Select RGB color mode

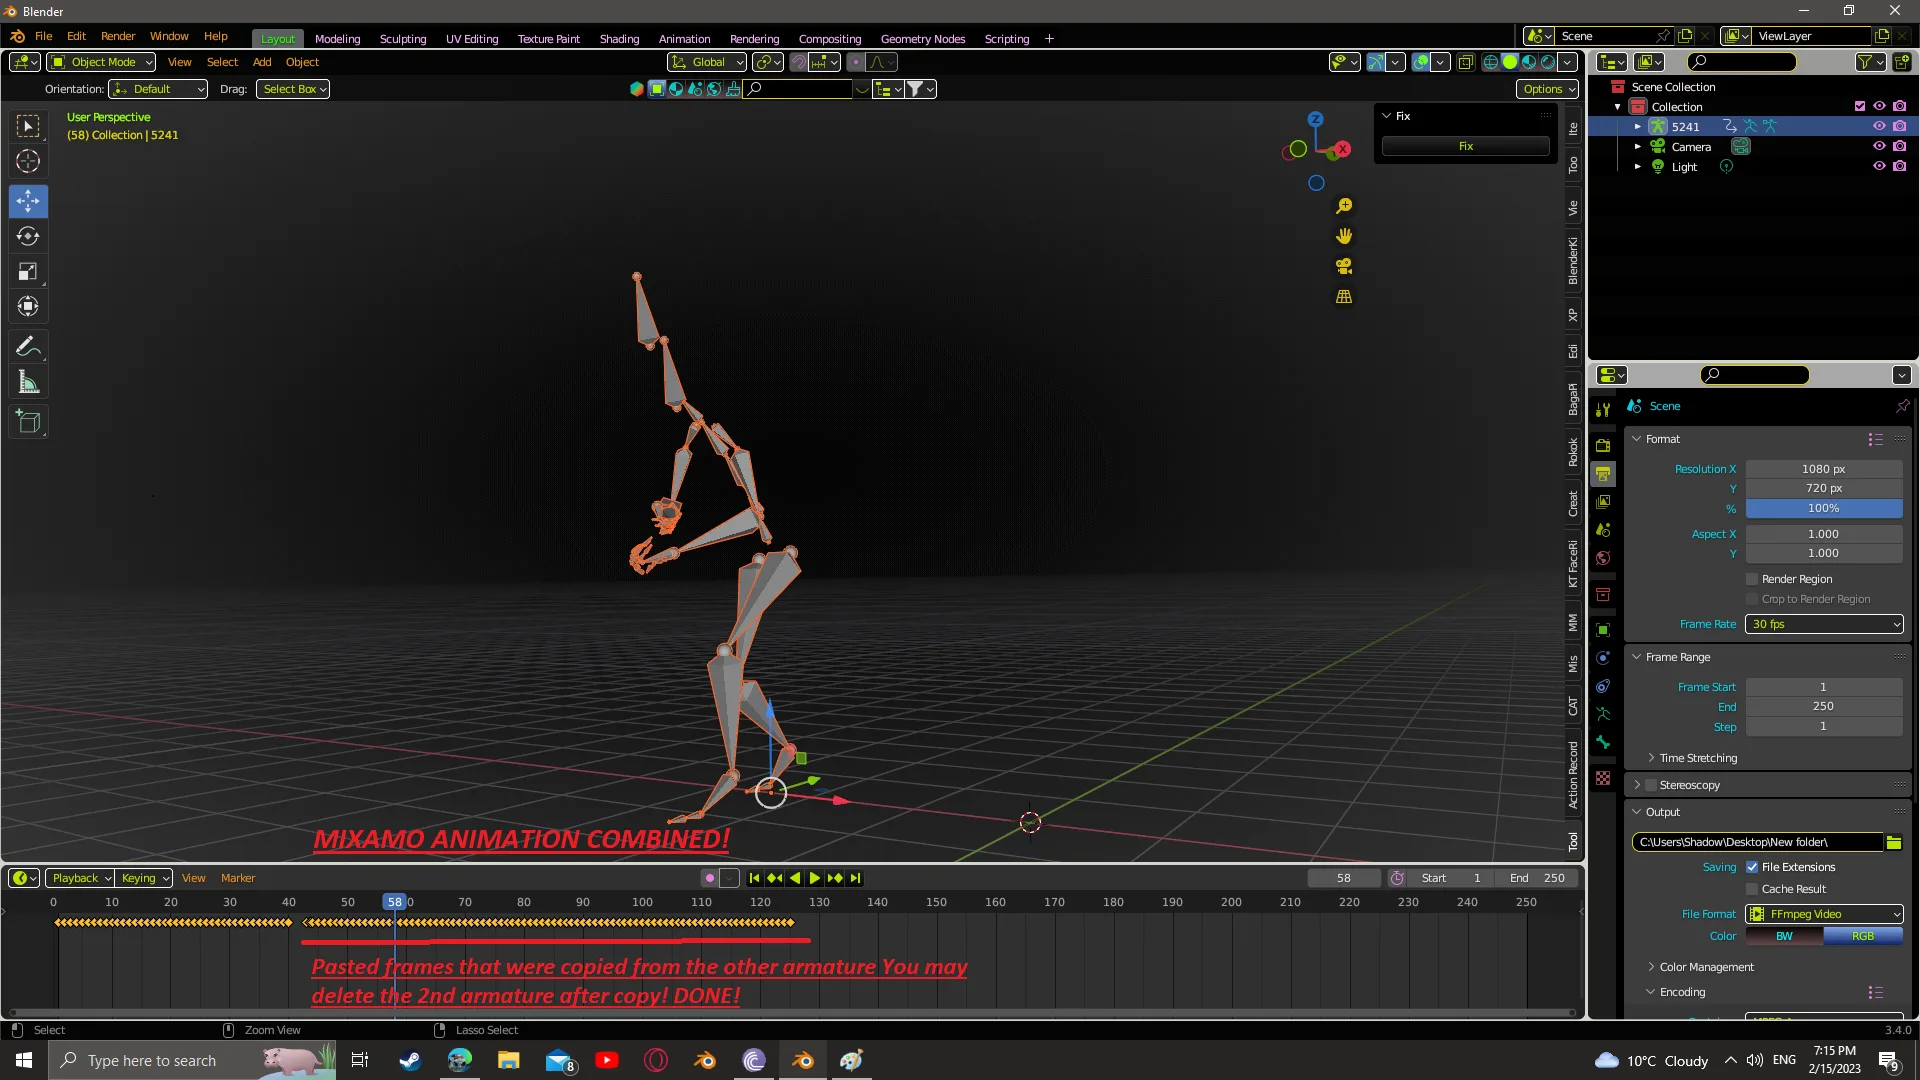coord(1863,936)
